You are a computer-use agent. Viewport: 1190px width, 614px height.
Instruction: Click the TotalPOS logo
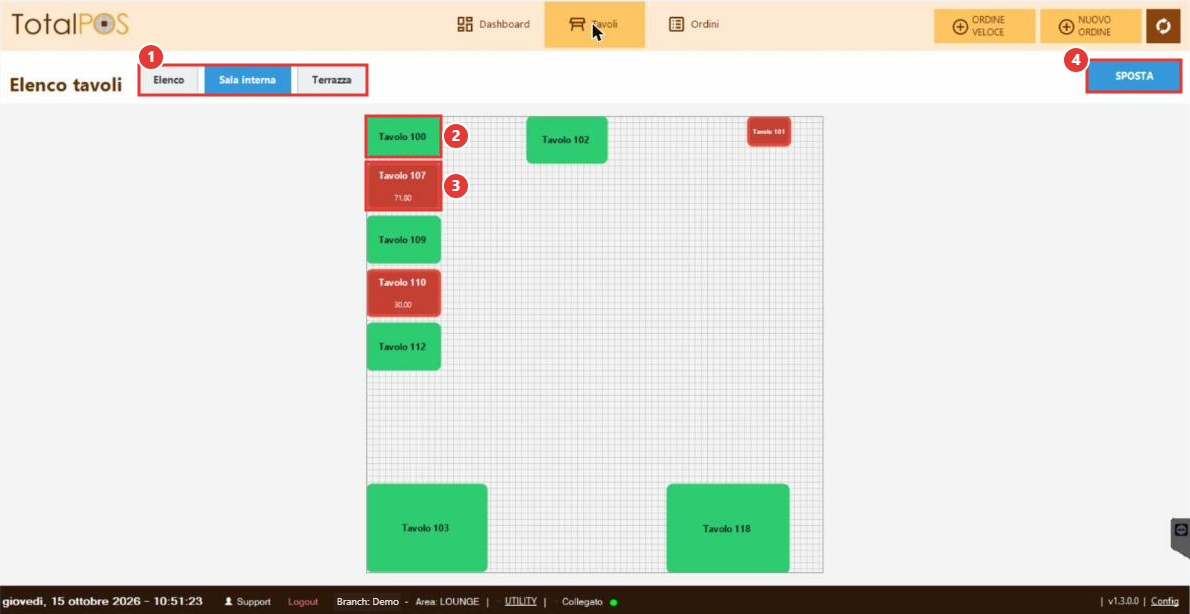[x=70, y=24]
